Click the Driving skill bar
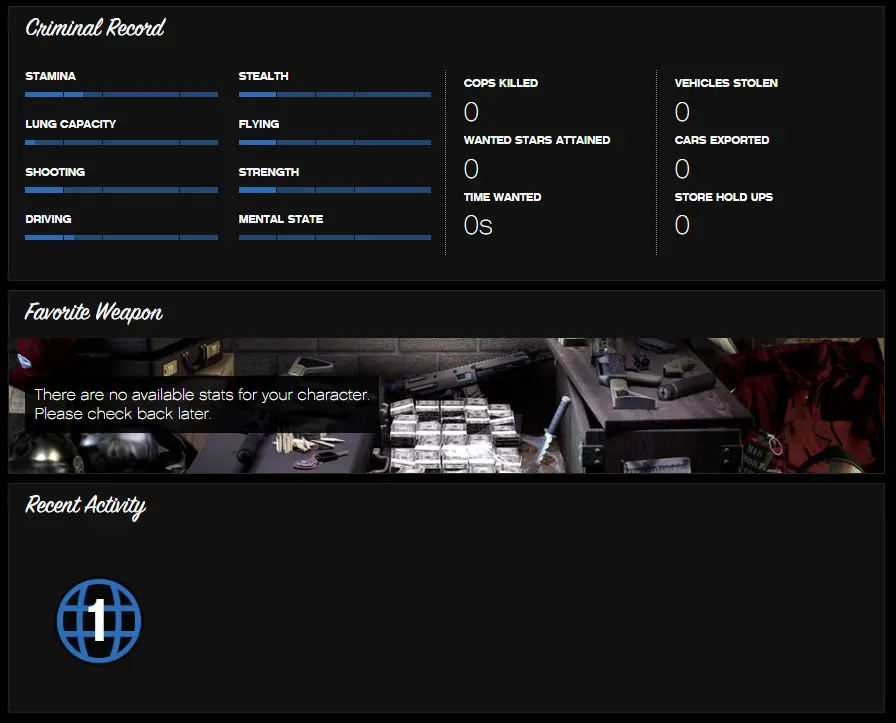The width and height of the screenshot is (896, 723). click(121, 237)
